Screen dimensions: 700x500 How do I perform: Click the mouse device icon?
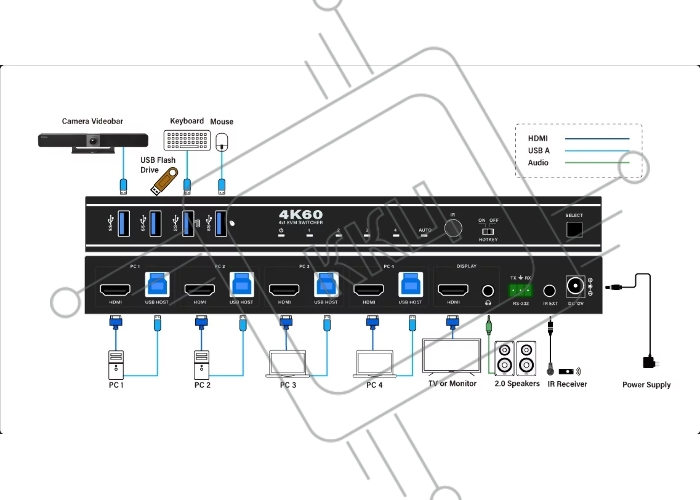pos(222,142)
